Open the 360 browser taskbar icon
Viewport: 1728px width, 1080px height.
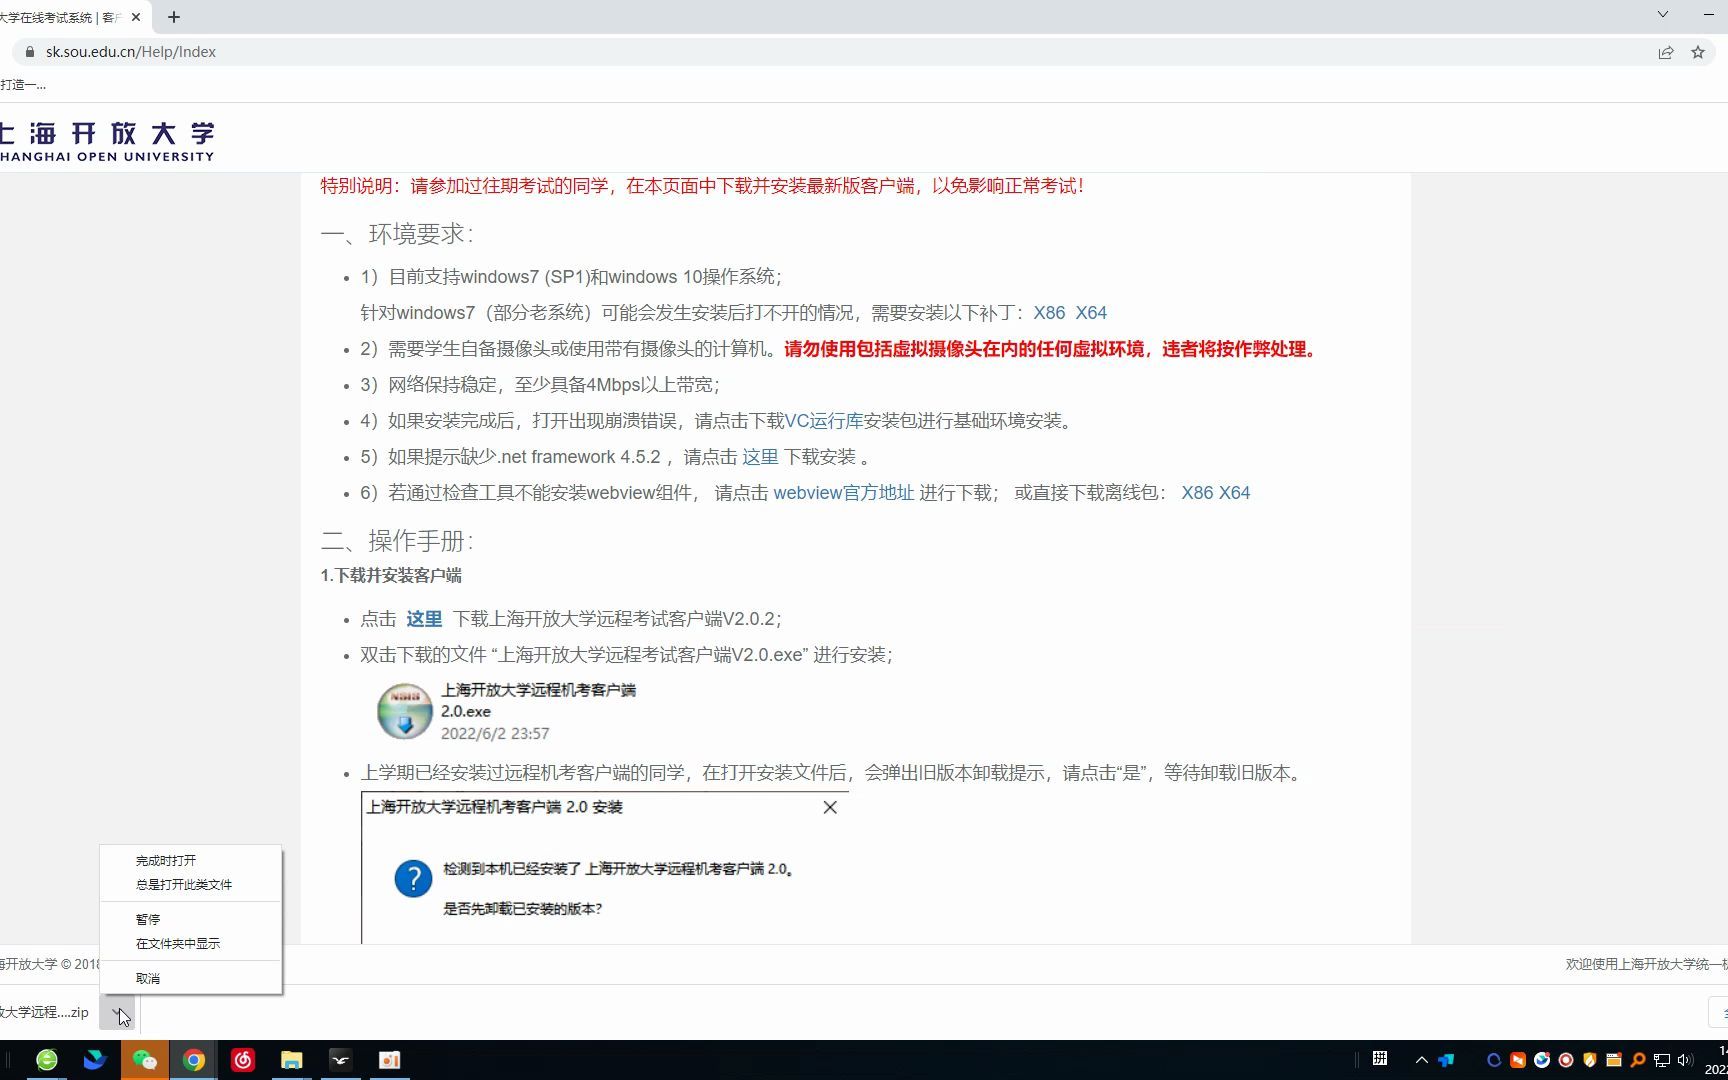[47, 1060]
